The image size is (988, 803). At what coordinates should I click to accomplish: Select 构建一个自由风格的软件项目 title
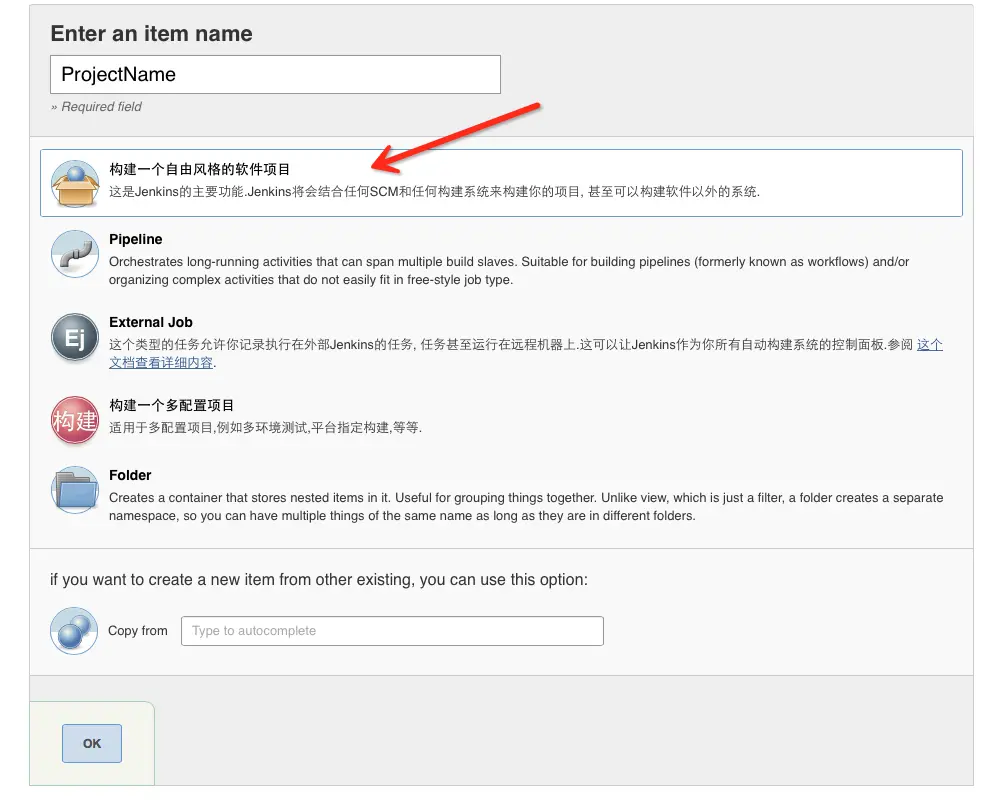(x=199, y=169)
